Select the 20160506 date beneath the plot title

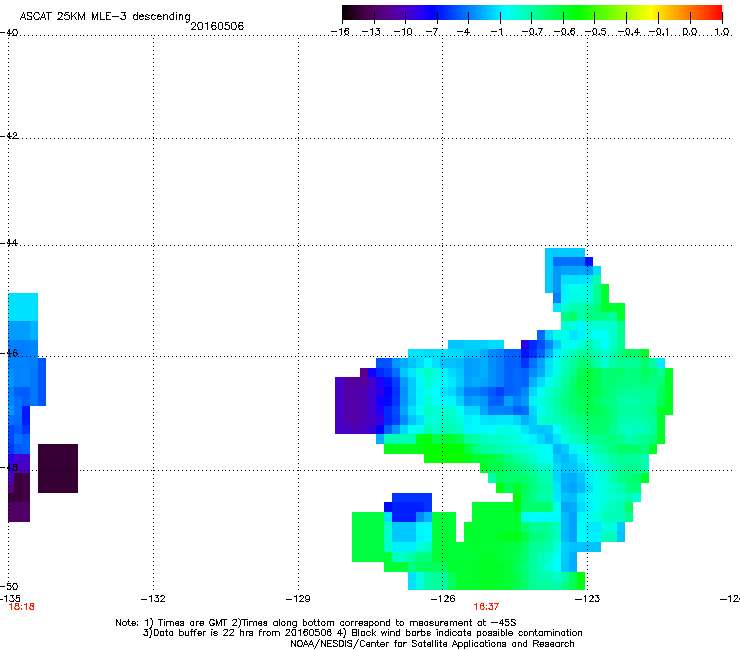[x=217, y=26]
